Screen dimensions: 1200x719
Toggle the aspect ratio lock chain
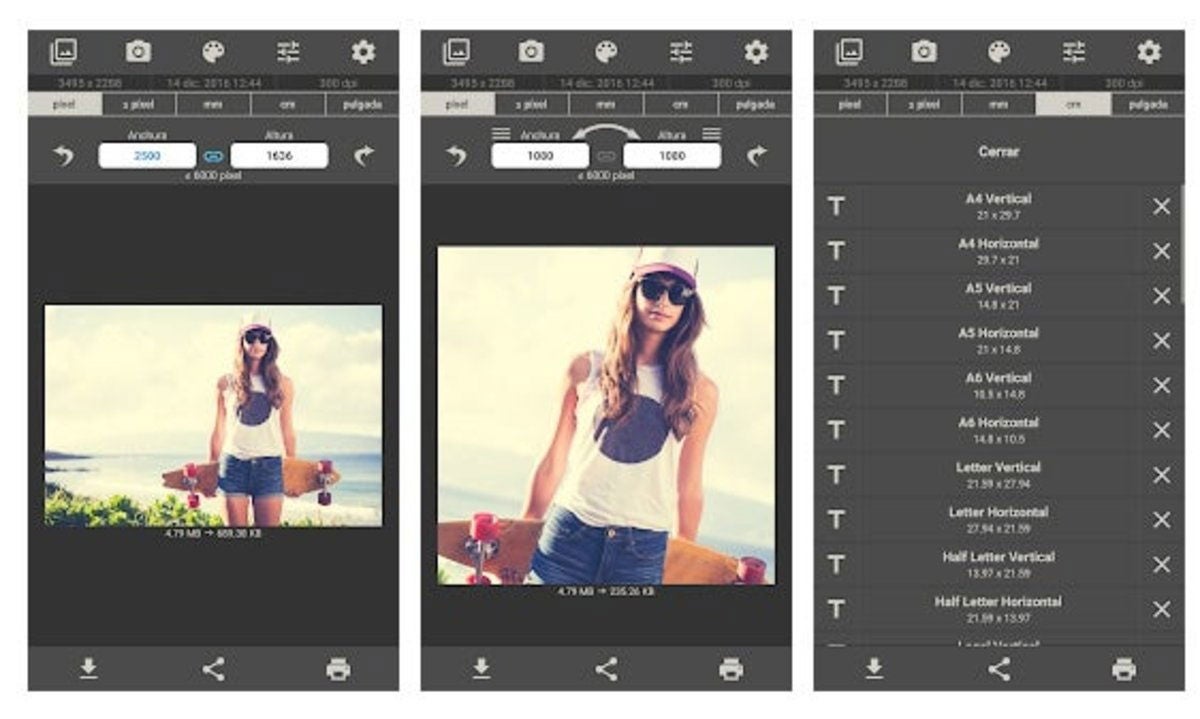pyautogui.click(x=213, y=154)
